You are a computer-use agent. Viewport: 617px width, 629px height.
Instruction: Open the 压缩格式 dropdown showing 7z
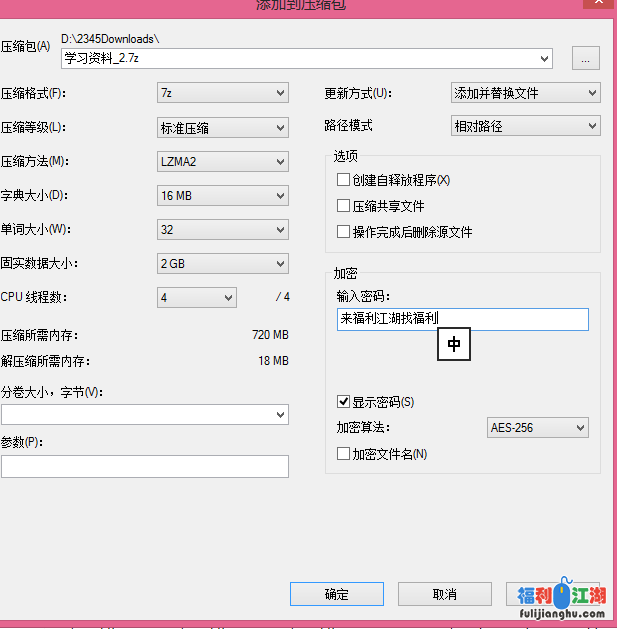pyautogui.click(x=223, y=93)
